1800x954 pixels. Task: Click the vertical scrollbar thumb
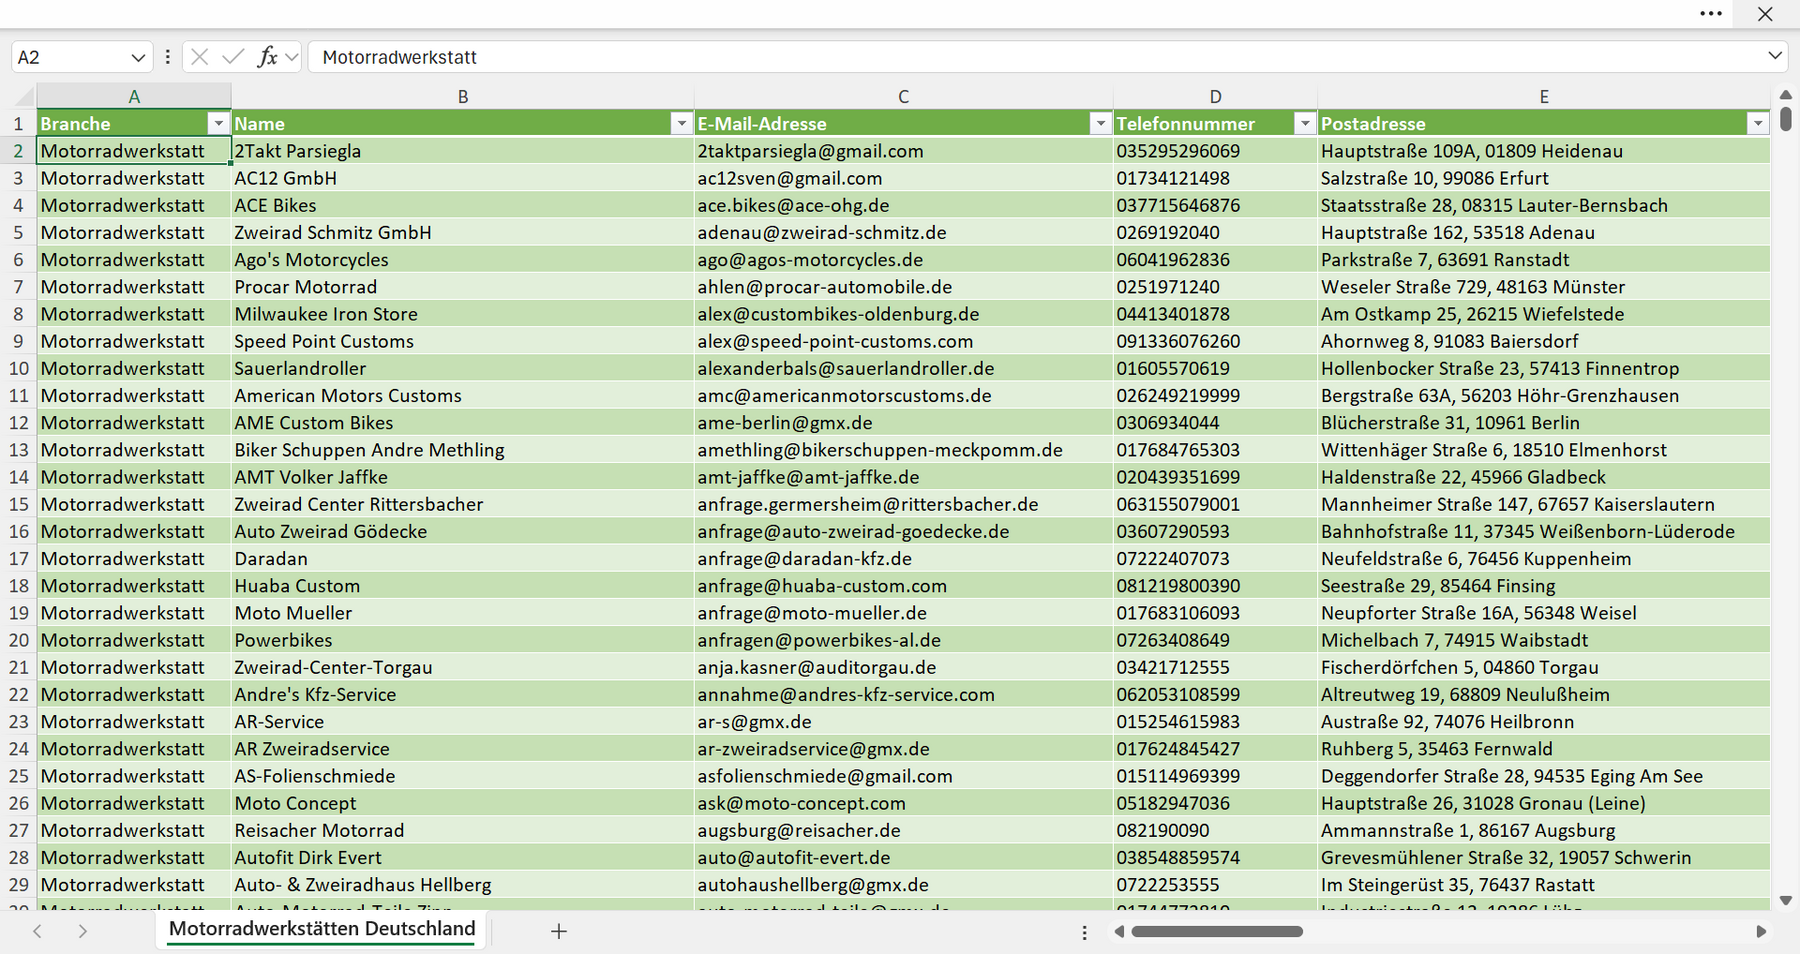click(x=1786, y=119)
